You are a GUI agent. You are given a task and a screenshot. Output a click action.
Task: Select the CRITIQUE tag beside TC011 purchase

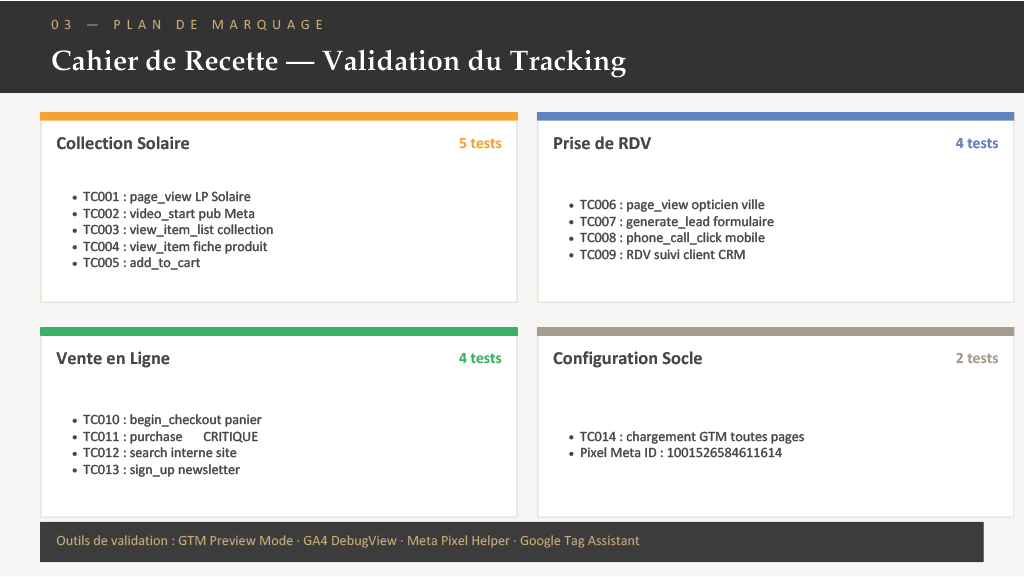coord(231,437)
